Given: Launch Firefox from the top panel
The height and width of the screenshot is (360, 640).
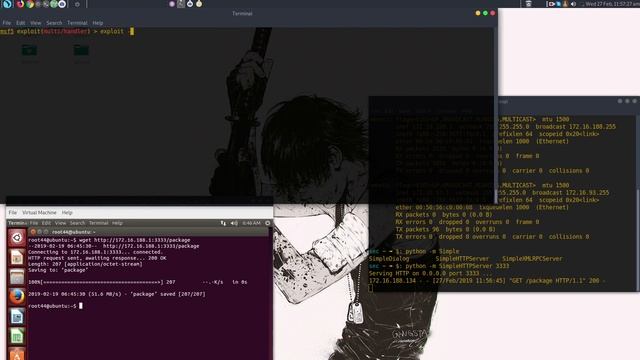Looking at the screenshot, I should point(20,4).
